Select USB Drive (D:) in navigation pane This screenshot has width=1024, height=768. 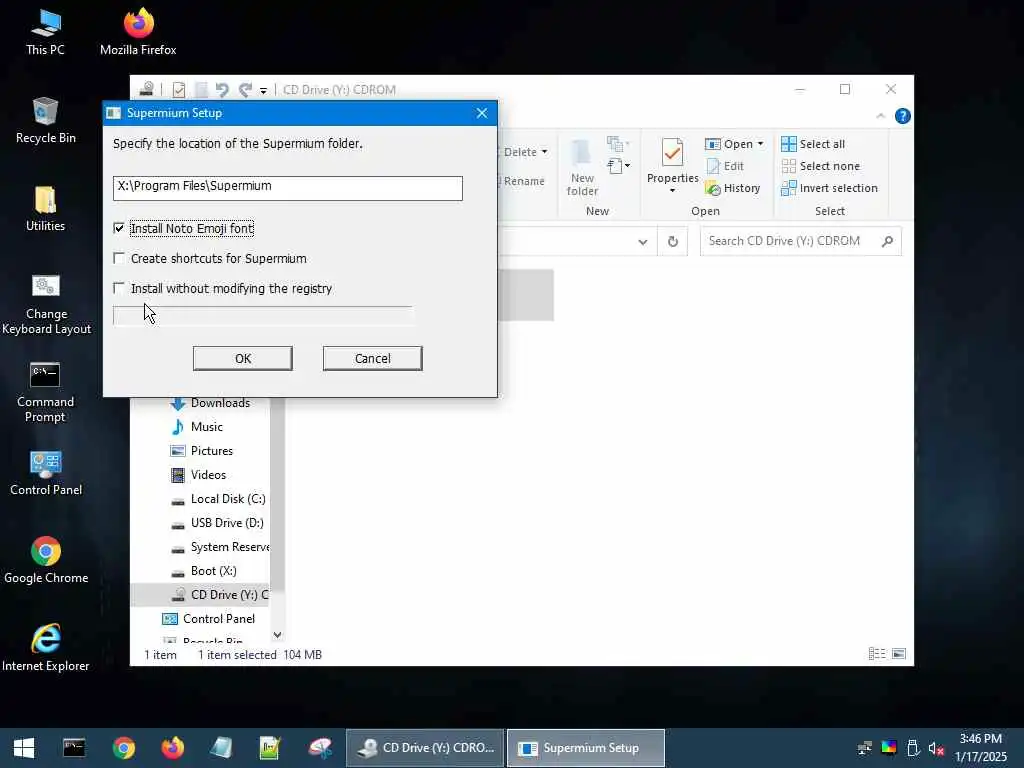click(217, 523)
